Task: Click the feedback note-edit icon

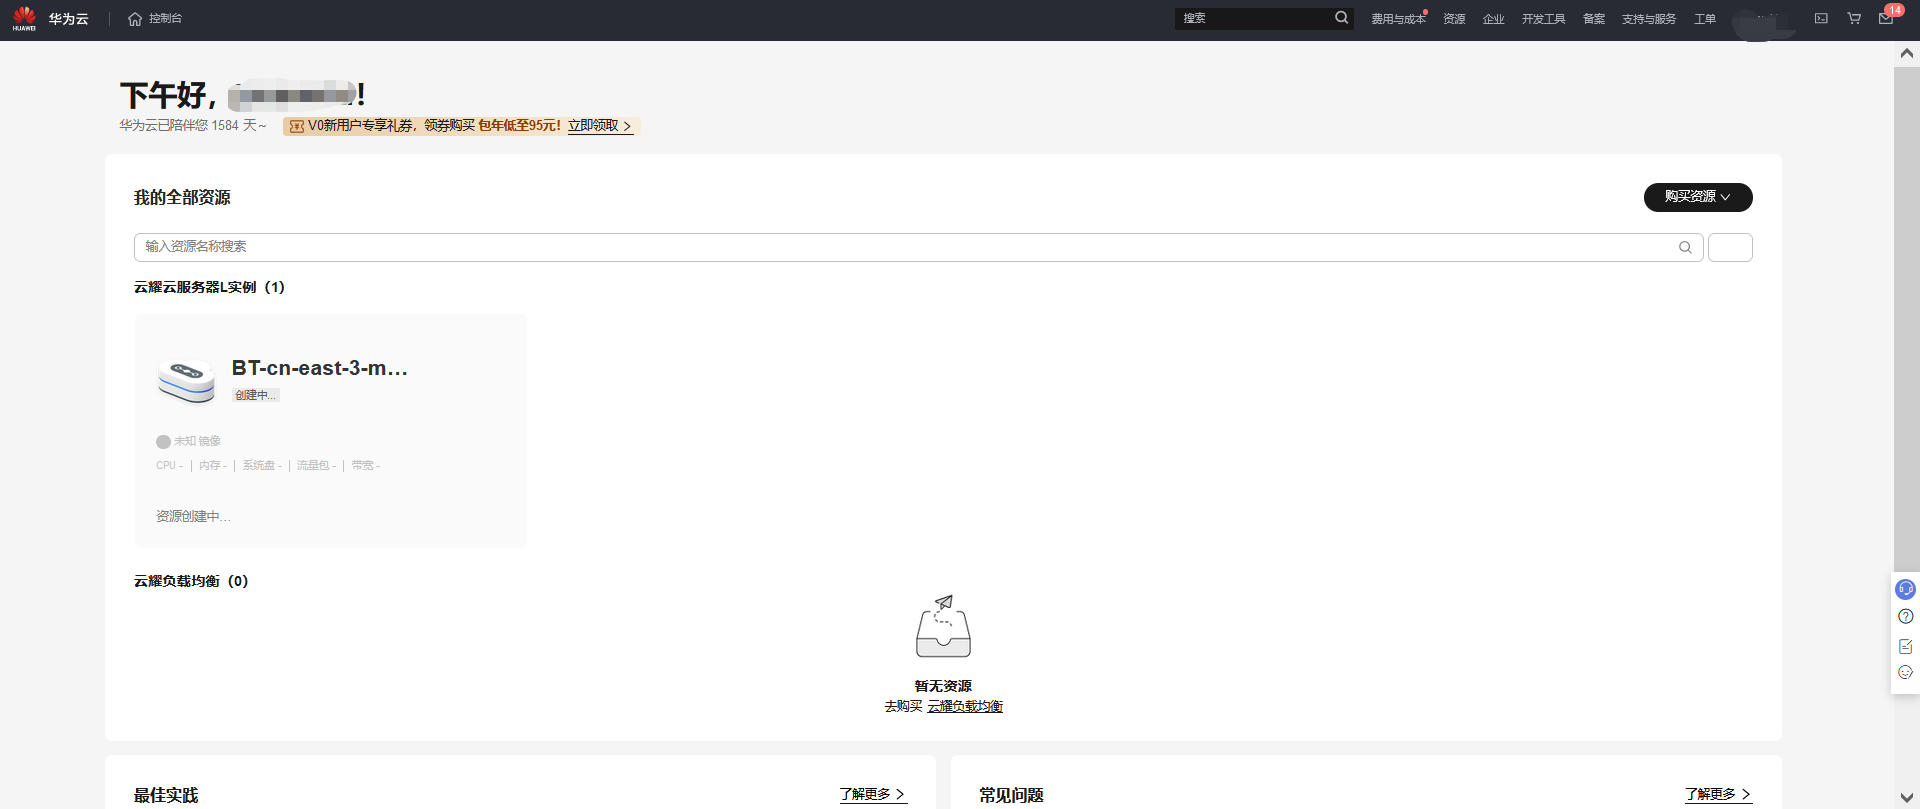Action: [1905, 646]
